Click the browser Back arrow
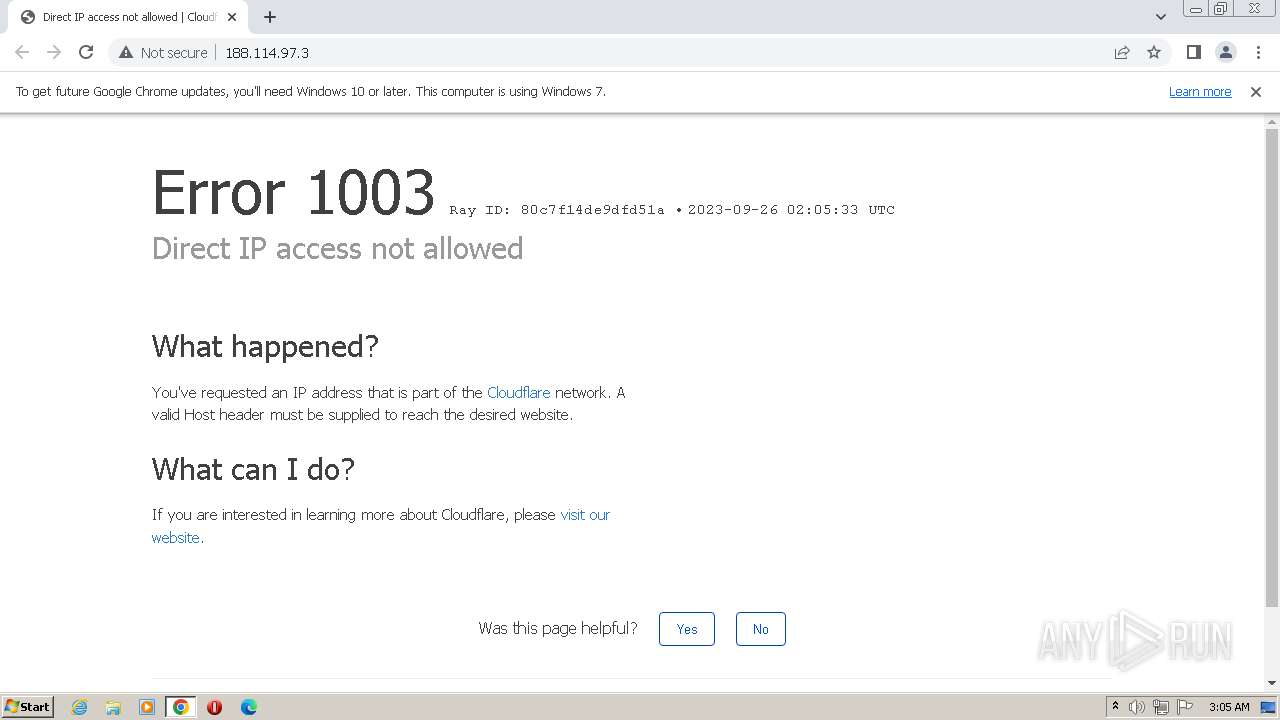 coord(22,52)
